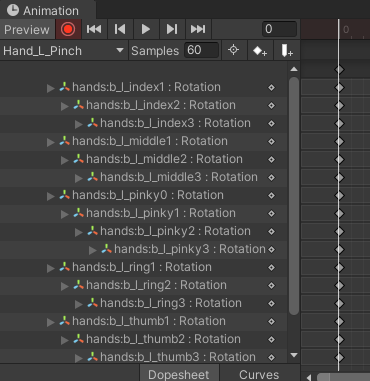Click transform icon of b_l_index1
The width and height of the screenshot is (370, 381).
pyautogui.click(x=64, y=87)
